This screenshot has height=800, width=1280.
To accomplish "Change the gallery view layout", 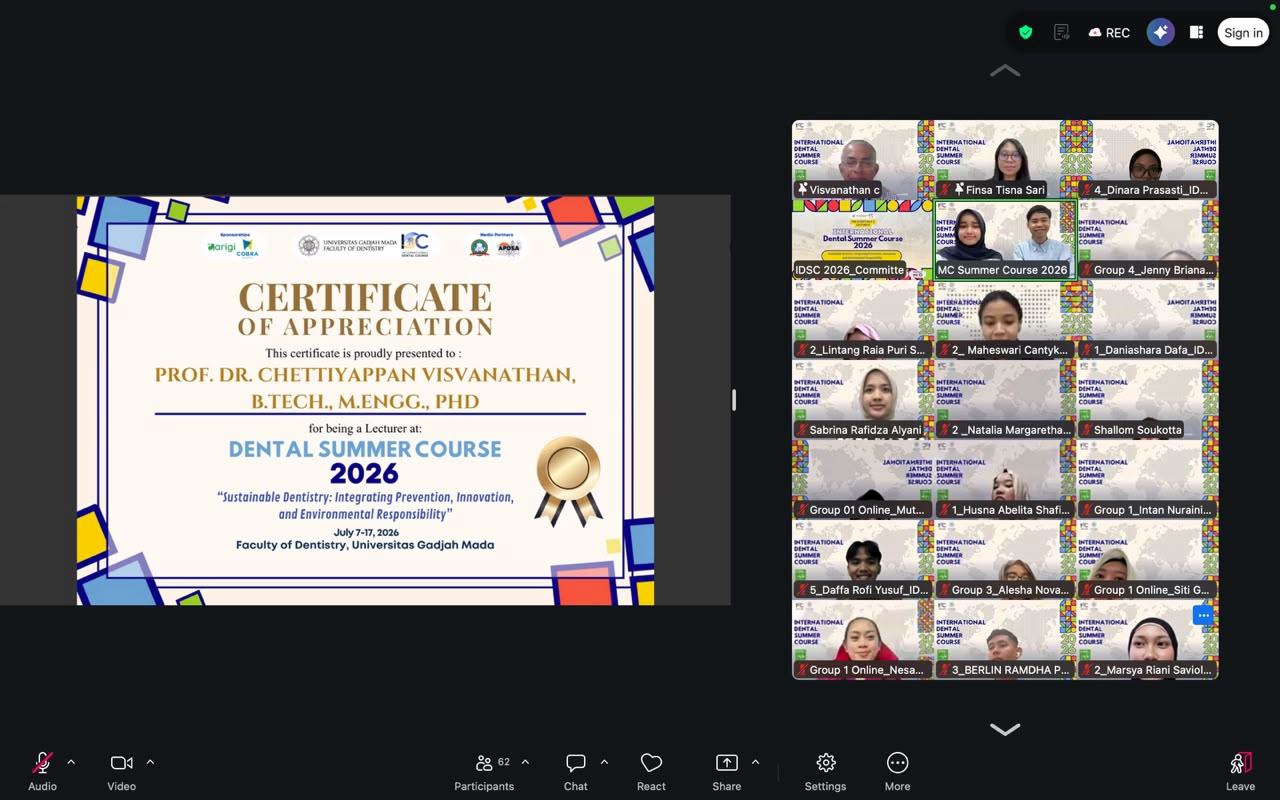I will pyautogui.click(x=1196, y=32).
